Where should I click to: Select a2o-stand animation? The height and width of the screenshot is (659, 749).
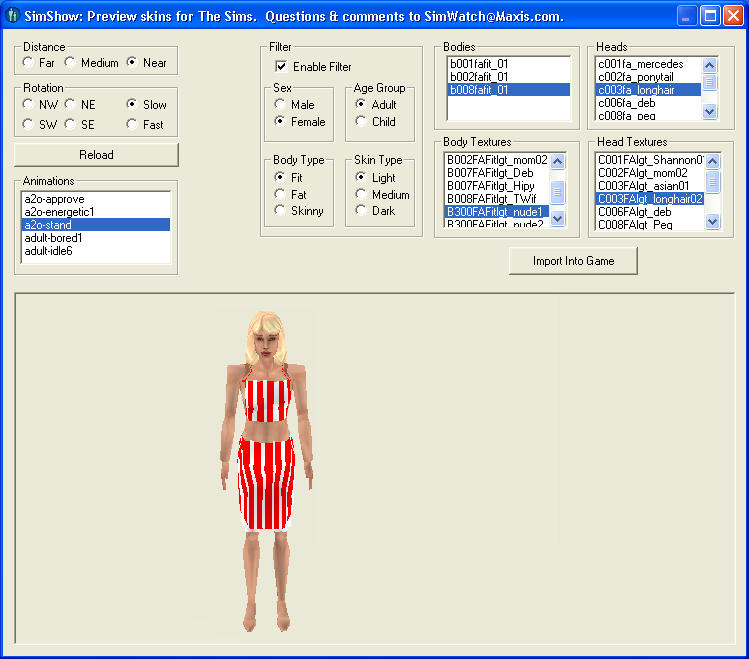pyautogui.click(x=96, y=225)
